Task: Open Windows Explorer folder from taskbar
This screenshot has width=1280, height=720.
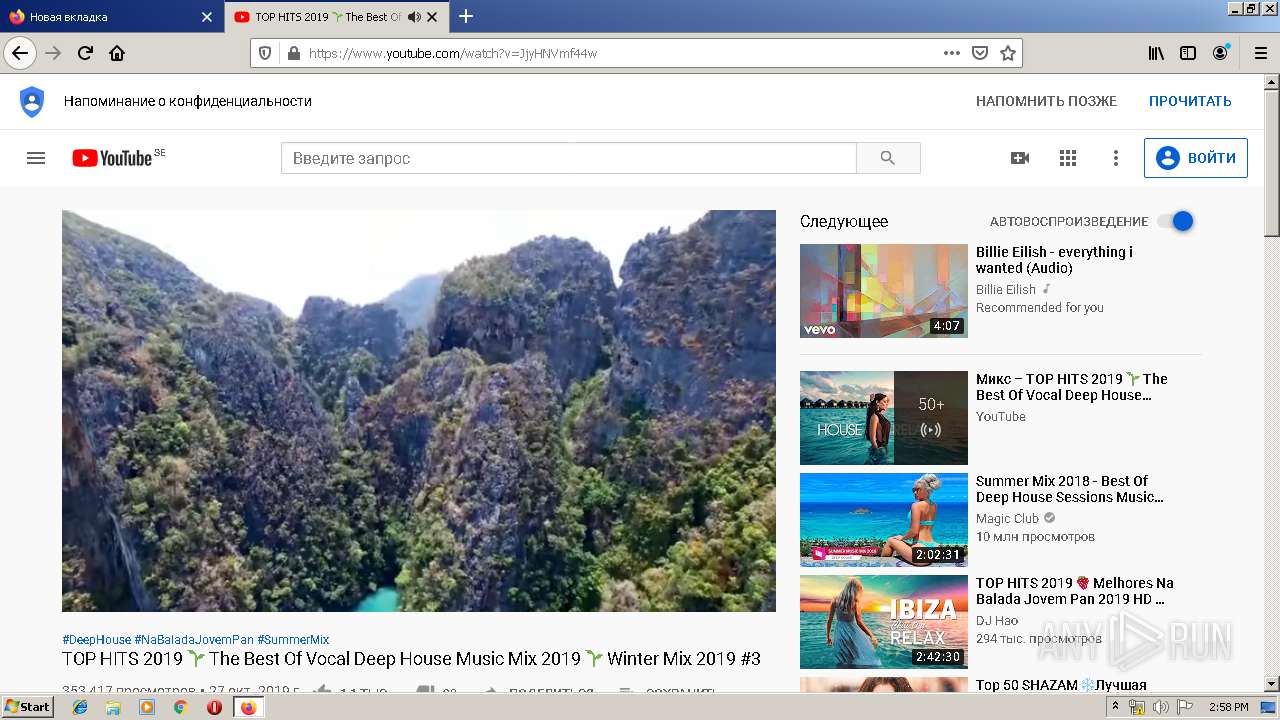Action: pos(113,707)
